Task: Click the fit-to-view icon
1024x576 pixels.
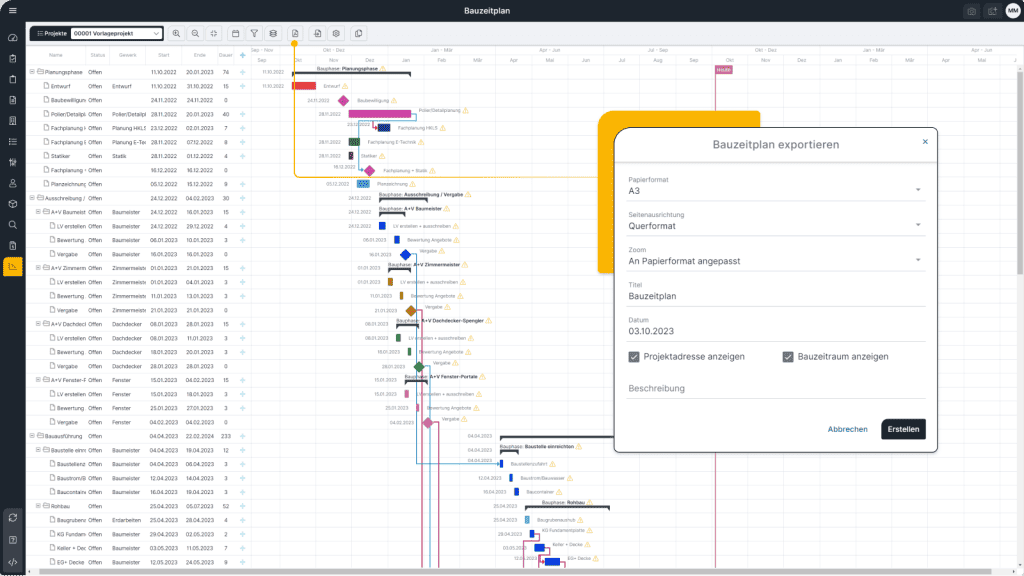Action: (x=215, y=33)
